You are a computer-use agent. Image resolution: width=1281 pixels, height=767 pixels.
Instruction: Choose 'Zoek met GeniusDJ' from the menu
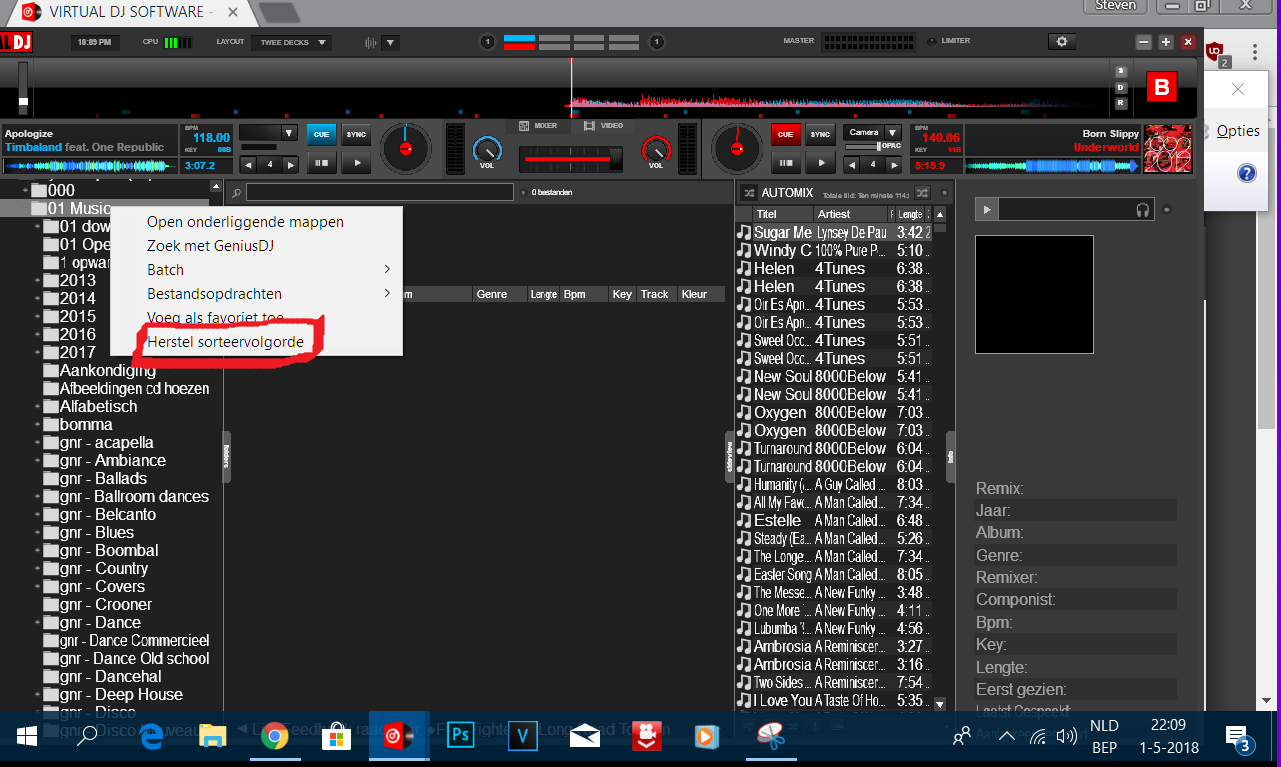coord(210,246)
